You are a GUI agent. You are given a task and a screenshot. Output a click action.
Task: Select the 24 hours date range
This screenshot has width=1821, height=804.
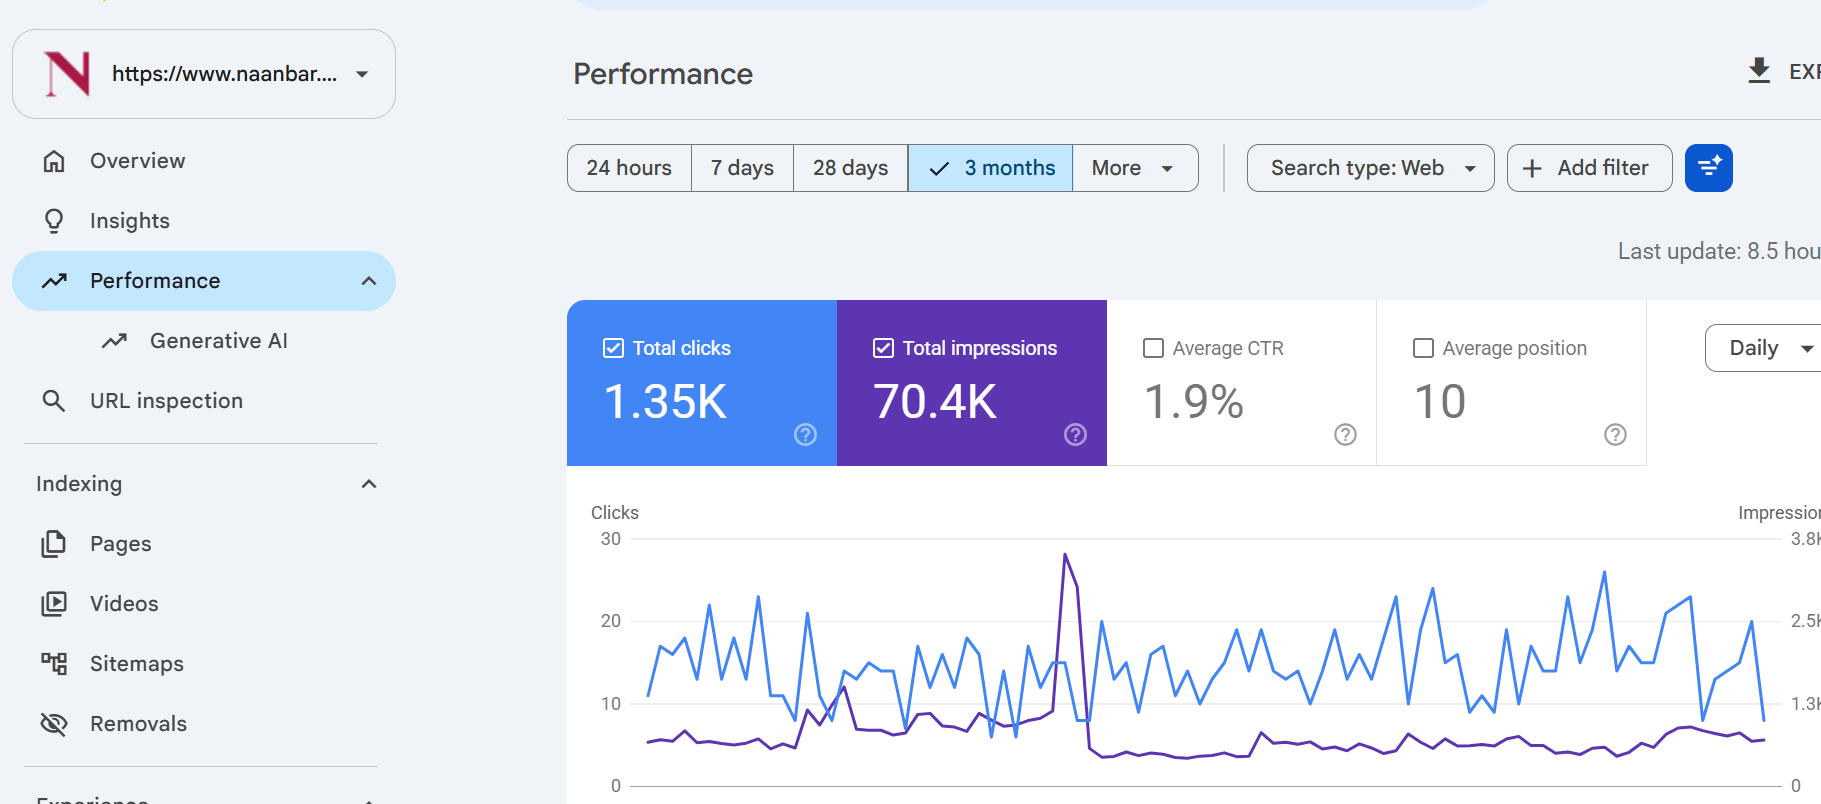point(629,168)
